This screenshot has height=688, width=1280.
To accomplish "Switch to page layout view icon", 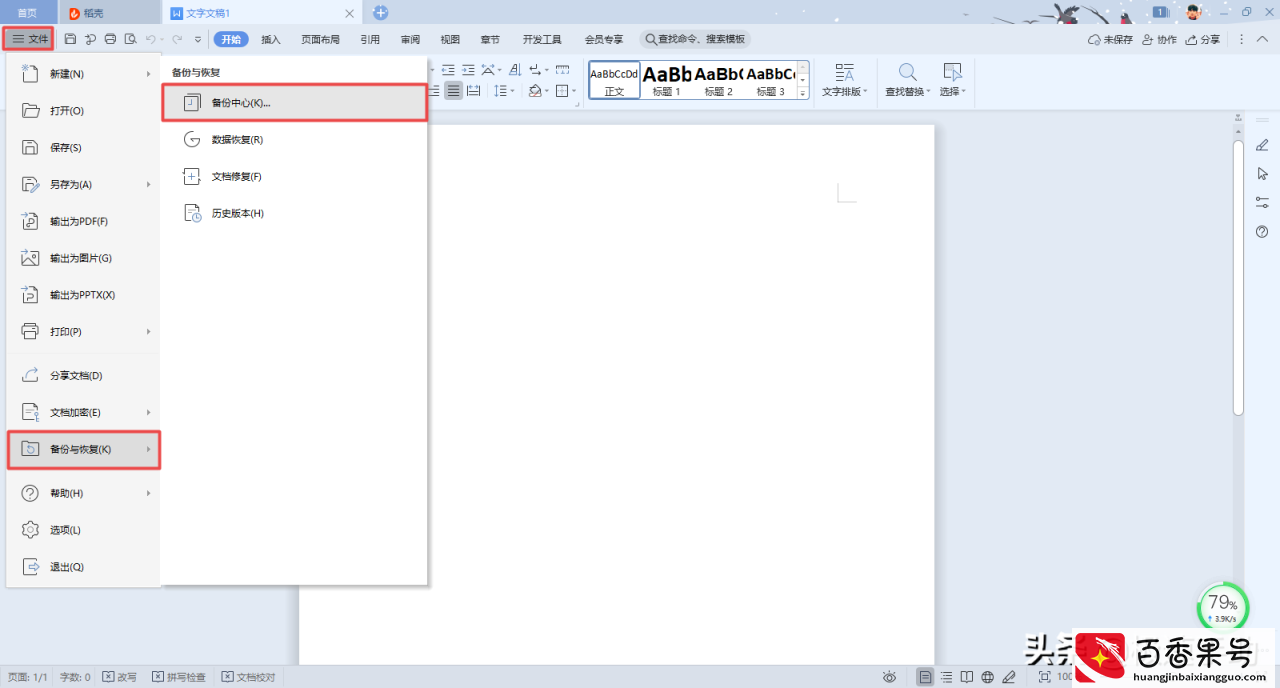I will pos(926,677).
